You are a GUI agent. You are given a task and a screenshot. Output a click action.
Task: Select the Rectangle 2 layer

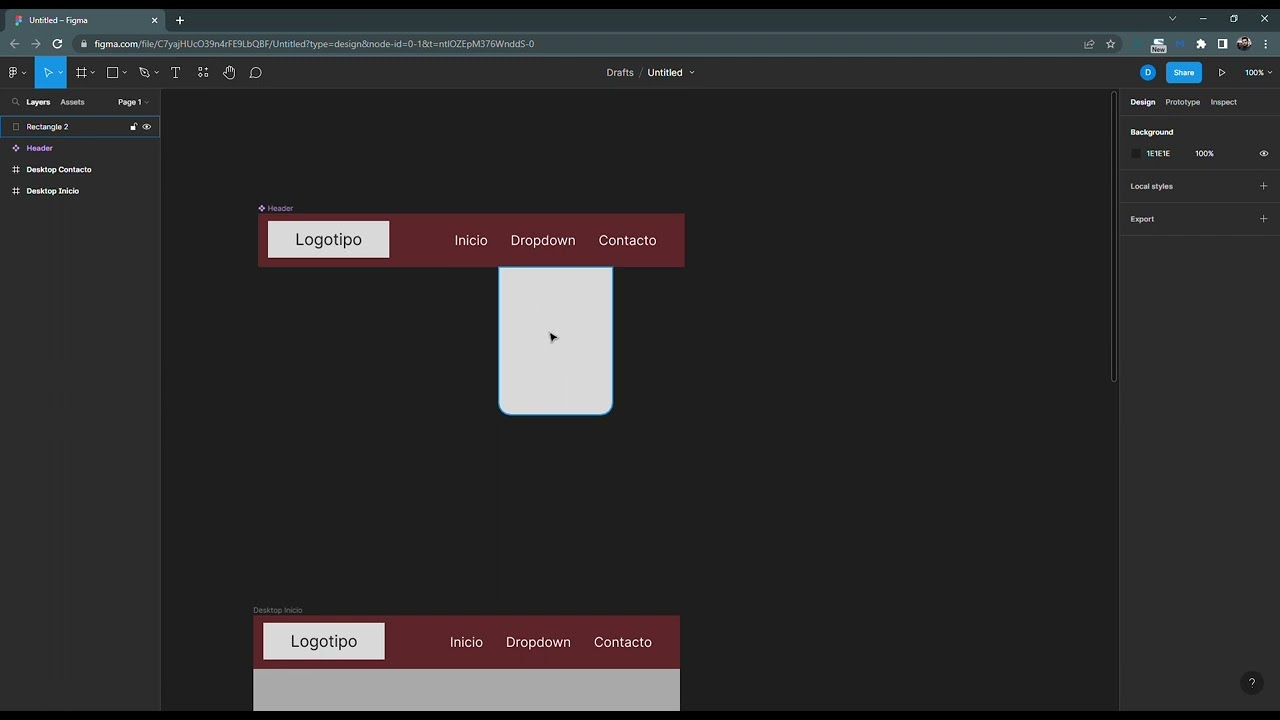[x=80, y=127]
